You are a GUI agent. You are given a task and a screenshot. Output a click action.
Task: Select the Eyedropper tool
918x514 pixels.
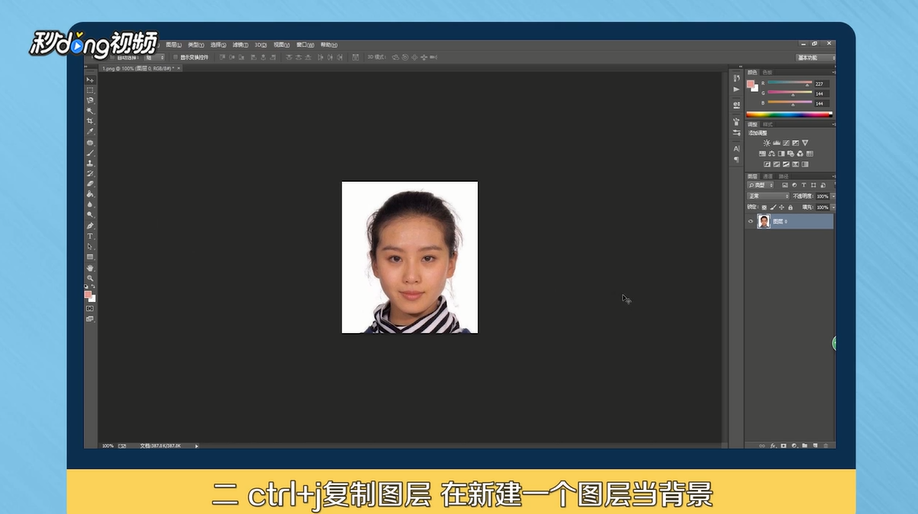[90, 132]
